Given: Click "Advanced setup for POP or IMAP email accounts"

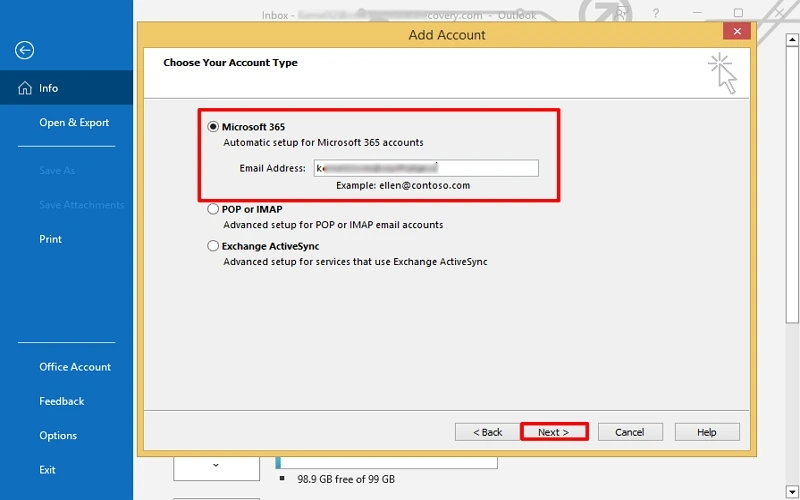Looking at the screenshot, I should pos(333,224).
